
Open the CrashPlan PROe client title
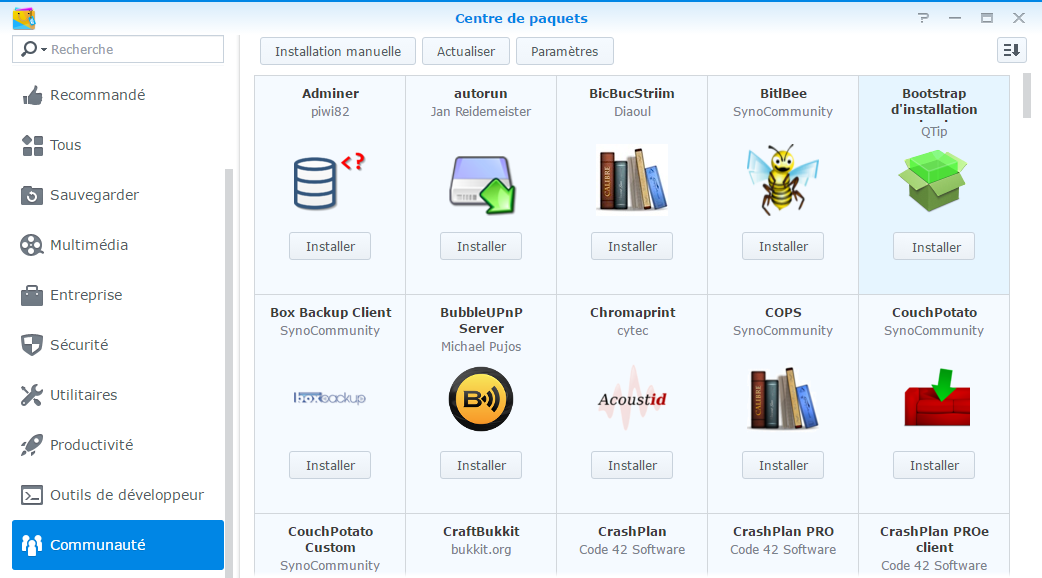tap(934, 539)
